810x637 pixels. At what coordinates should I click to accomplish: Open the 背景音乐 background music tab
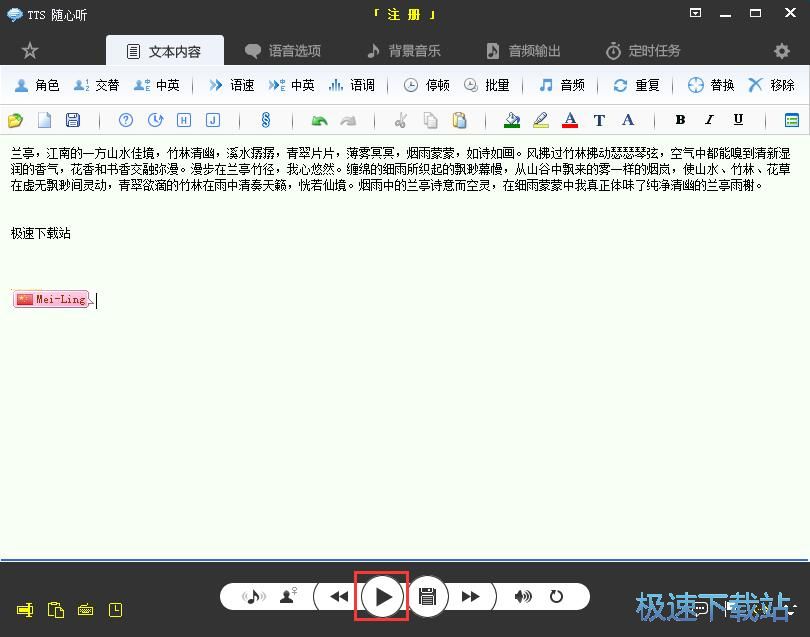[403, 50]
